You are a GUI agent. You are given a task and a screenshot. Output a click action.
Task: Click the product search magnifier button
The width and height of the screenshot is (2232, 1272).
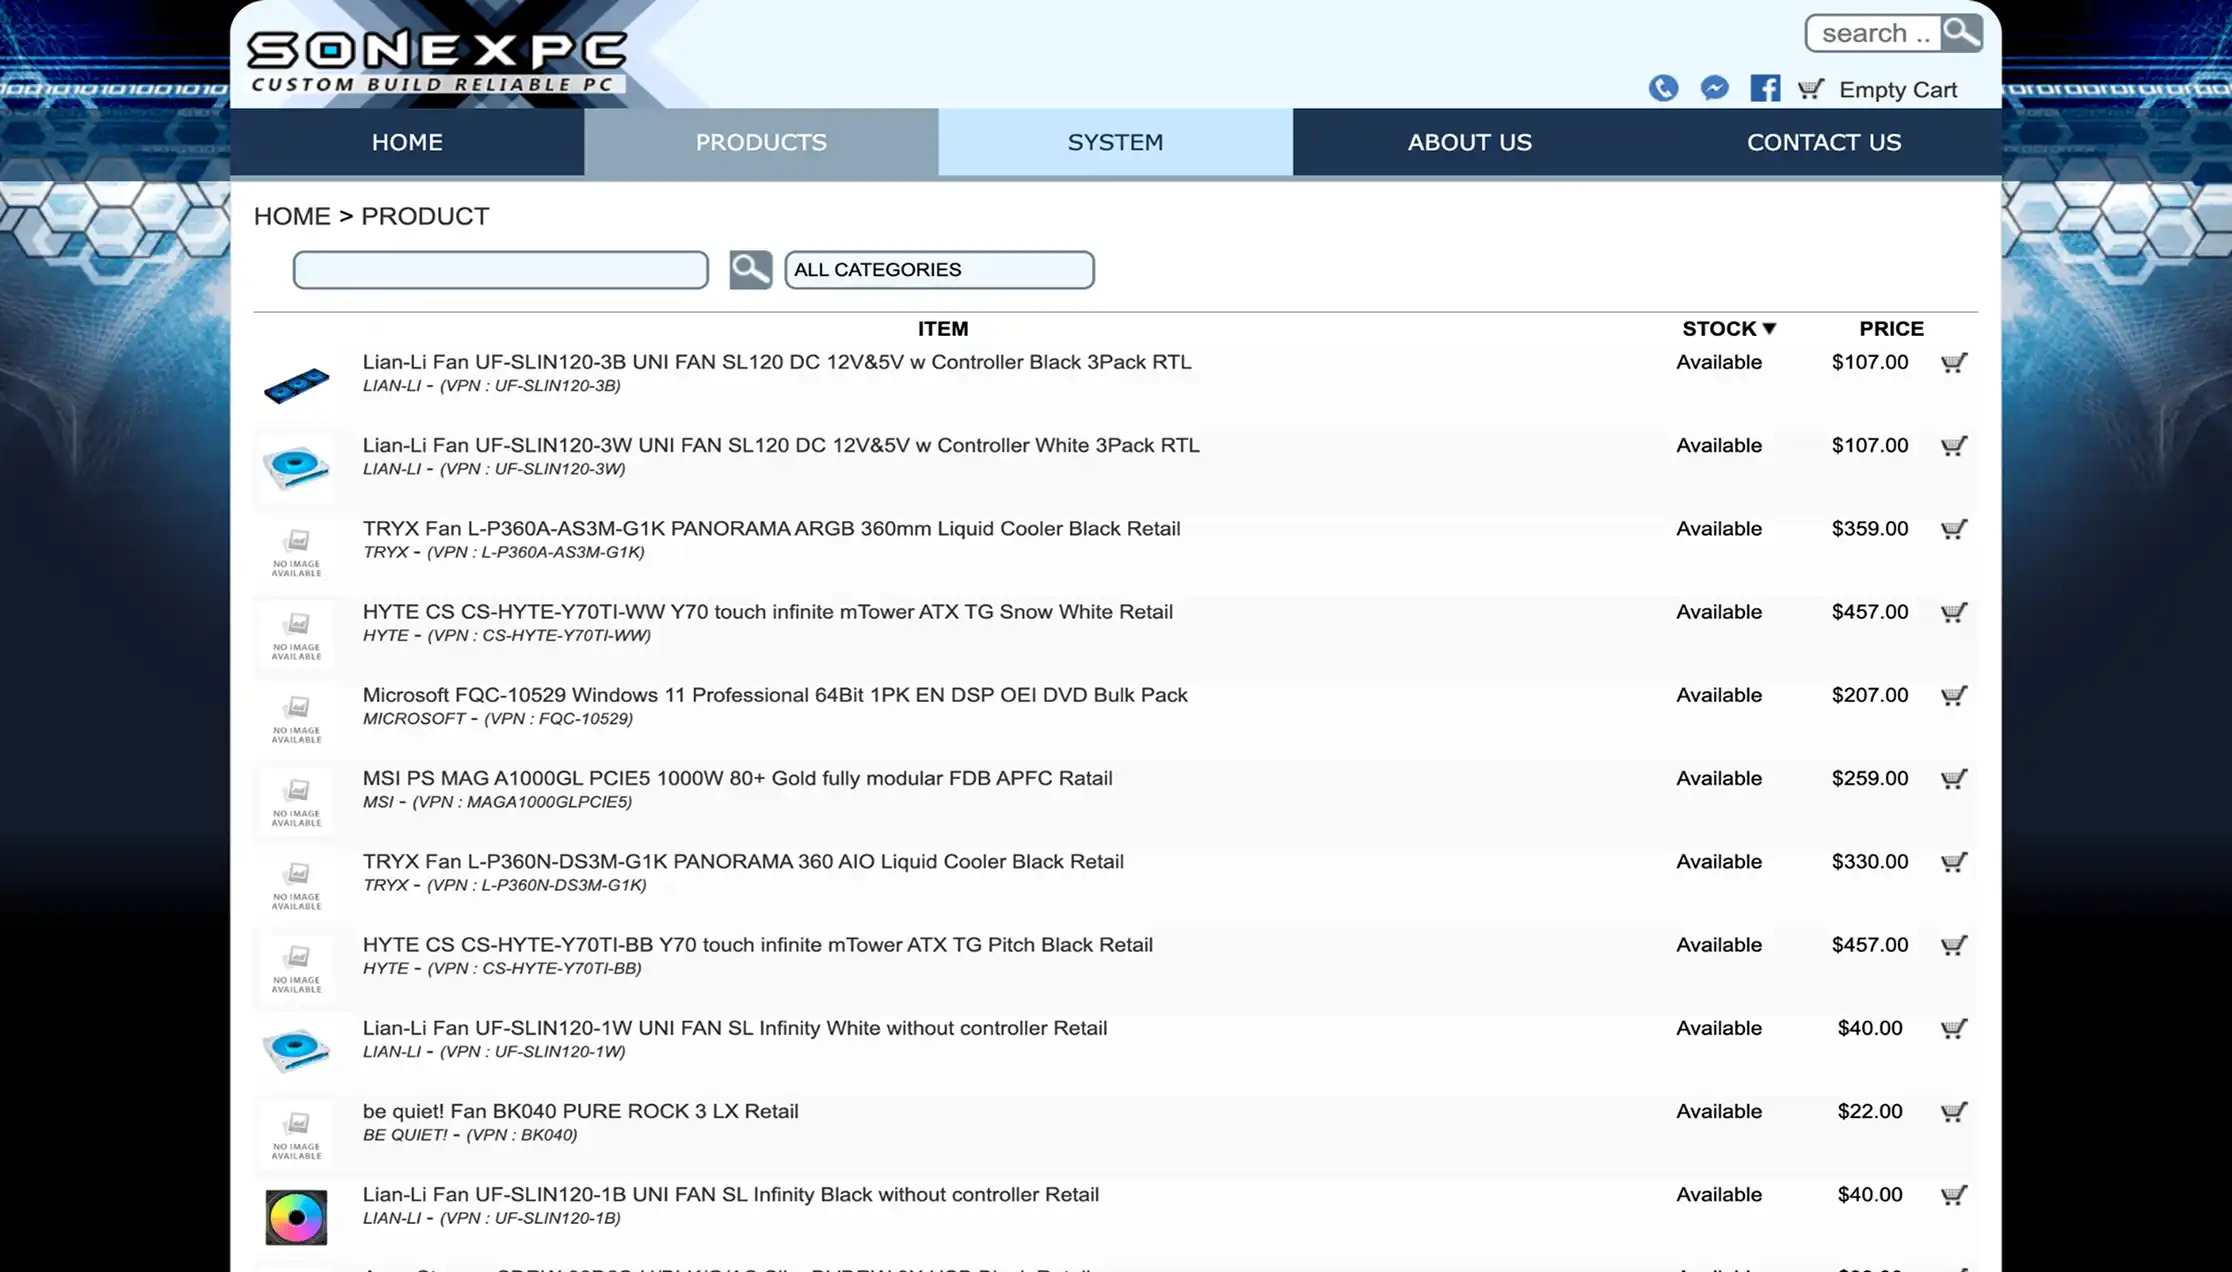tap(750, 270)
